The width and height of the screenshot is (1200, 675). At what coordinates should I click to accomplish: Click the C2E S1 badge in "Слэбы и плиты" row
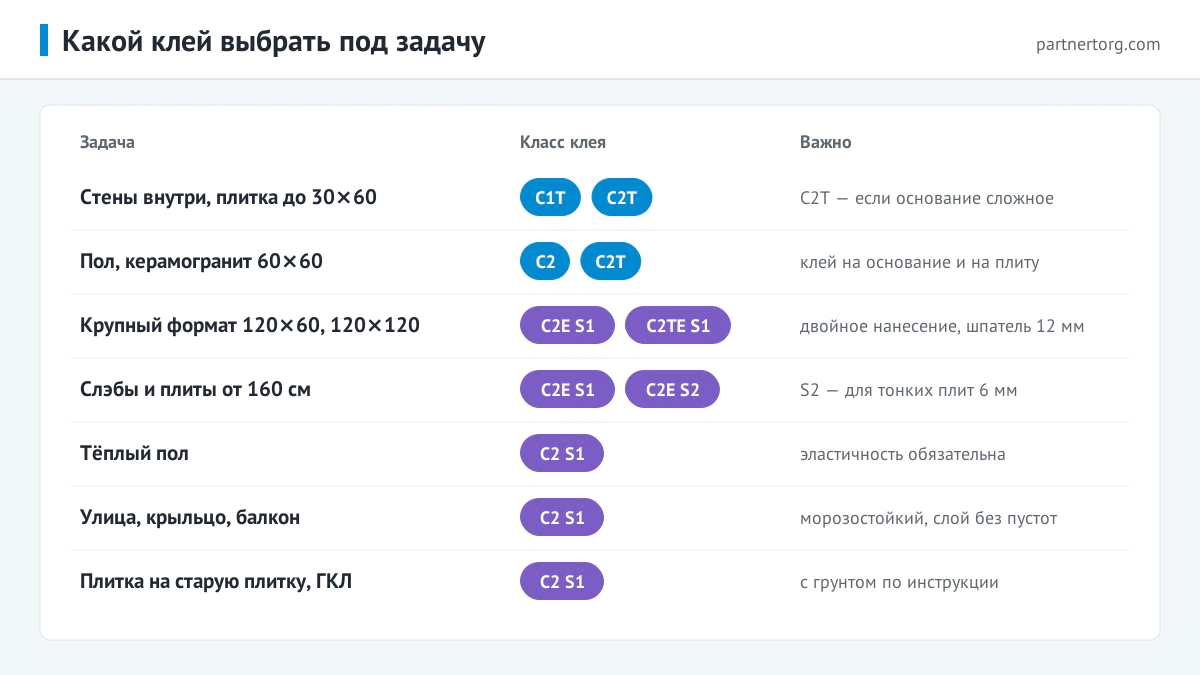tap(568, 390)
